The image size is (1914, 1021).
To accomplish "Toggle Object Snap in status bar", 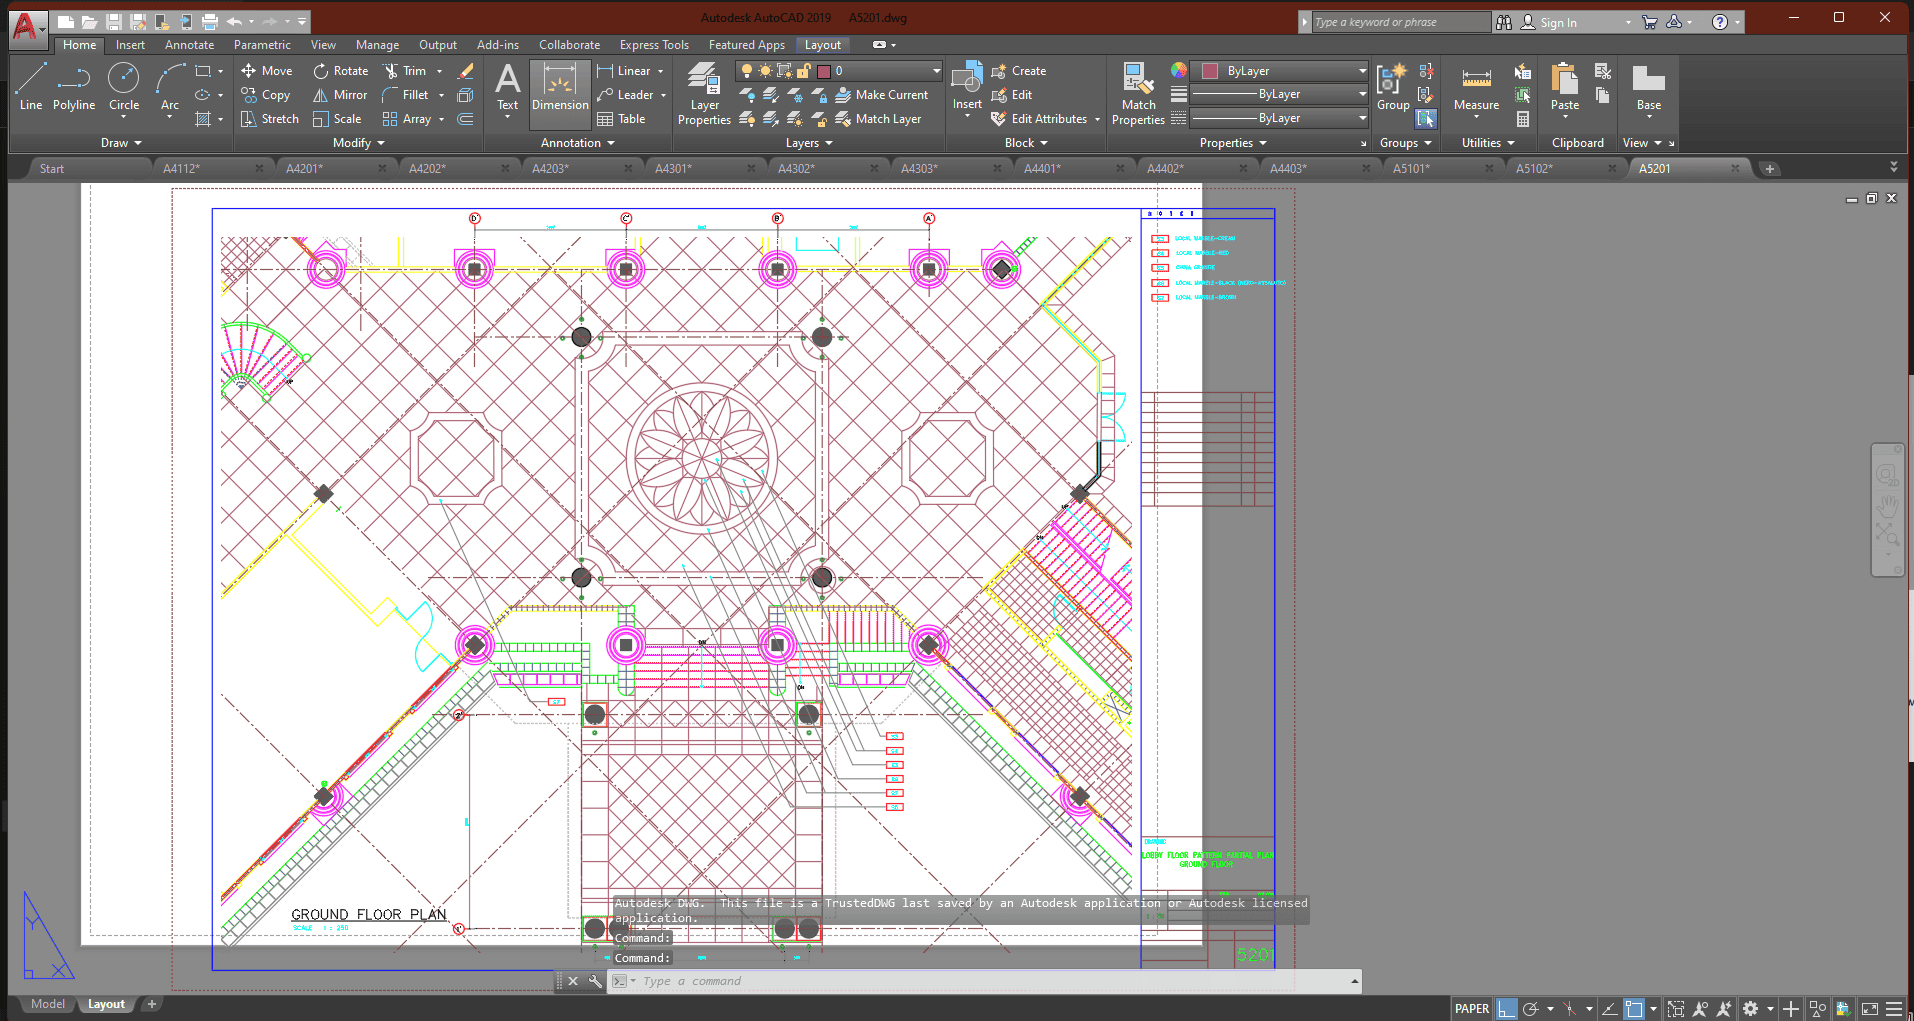I will click(x=1634, y=1009).
